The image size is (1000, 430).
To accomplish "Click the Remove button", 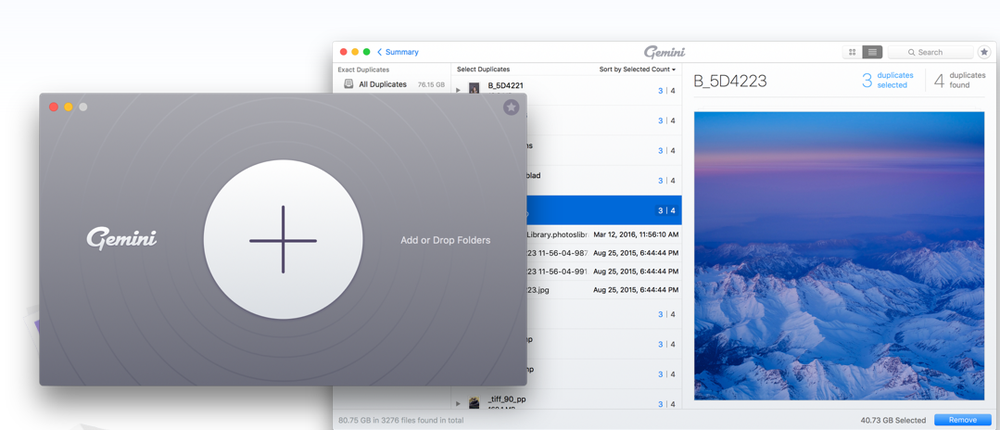I will tap(962, 420).
